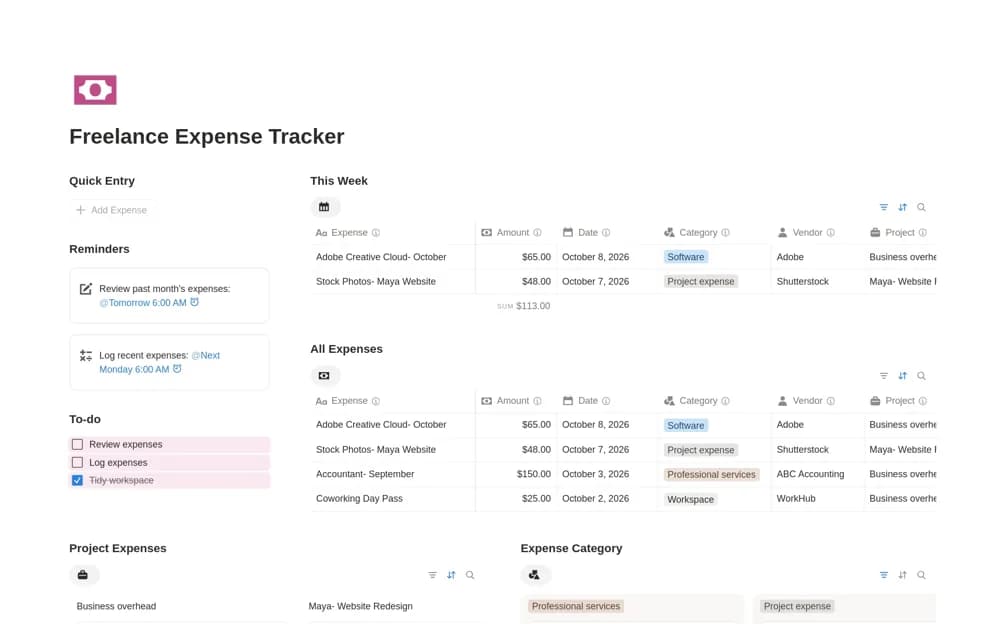
Task: Search within This Week table
Action: (x=922, y=207)
